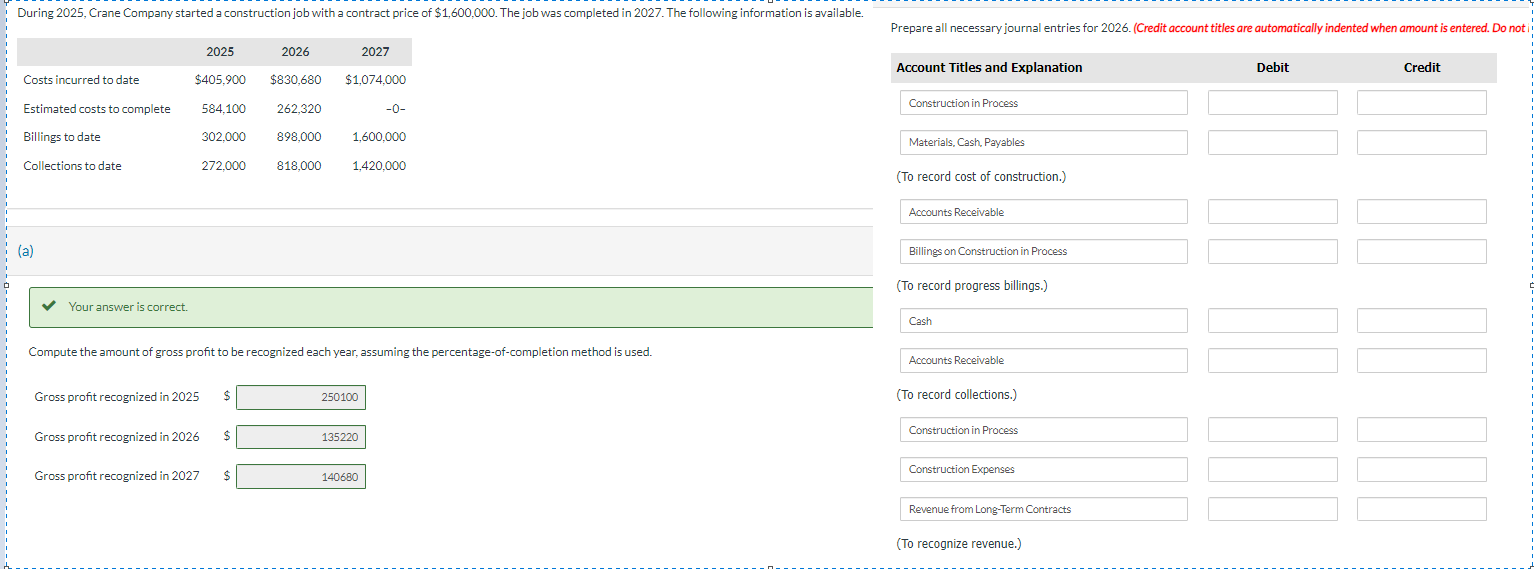Click the red credit account titles instruction text

[1333, 28]
